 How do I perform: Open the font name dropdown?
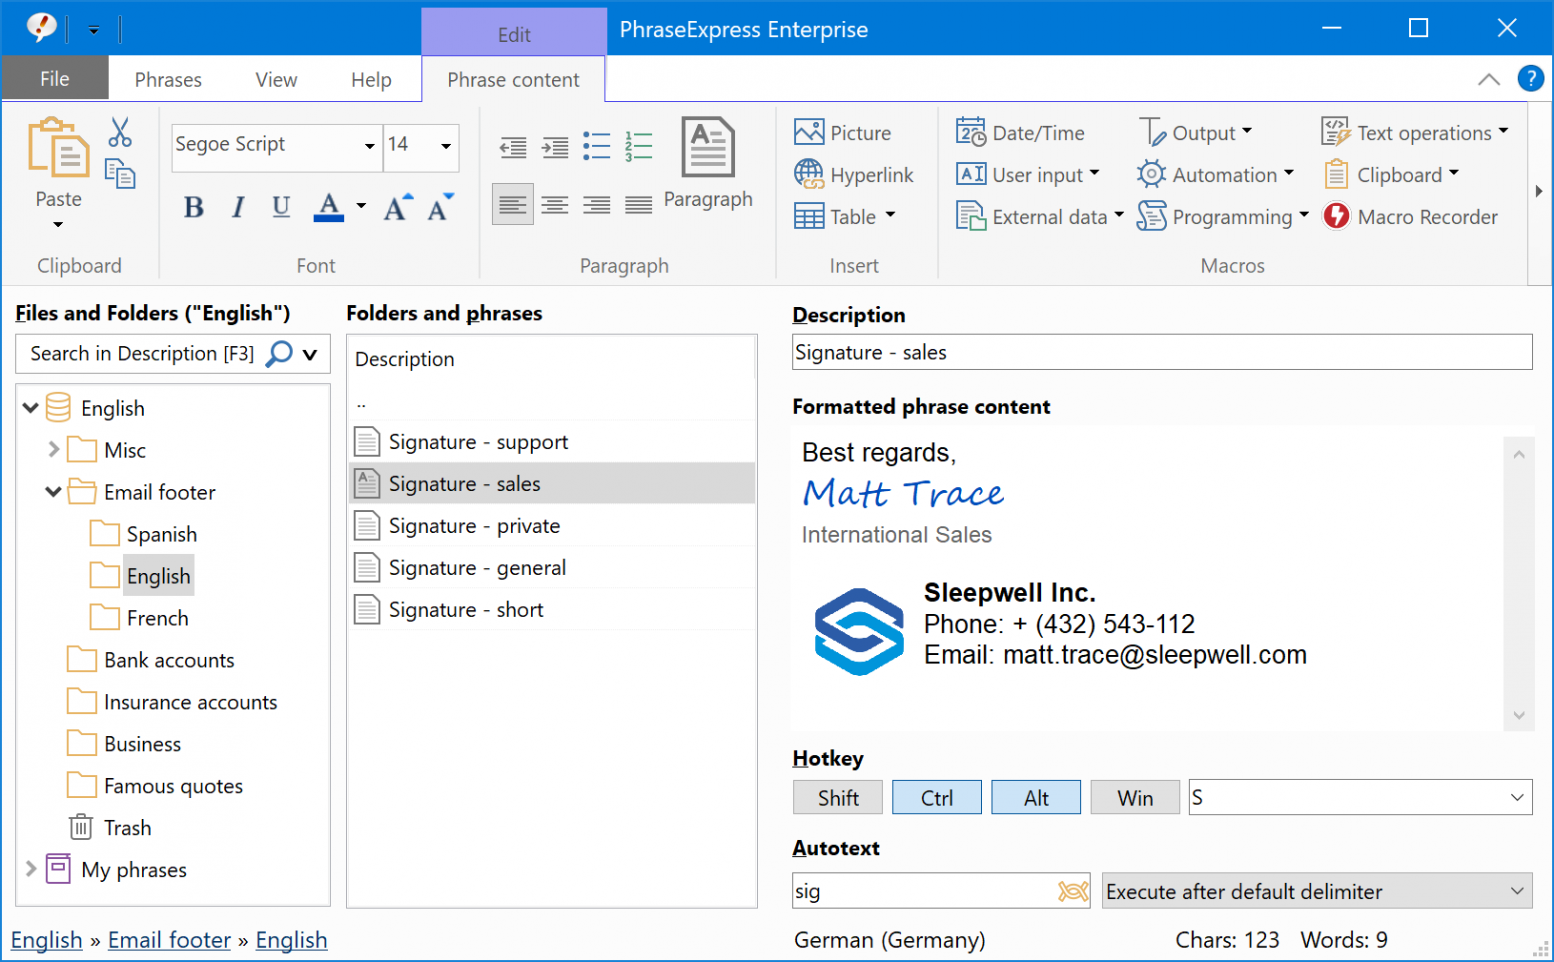[367, 146]
